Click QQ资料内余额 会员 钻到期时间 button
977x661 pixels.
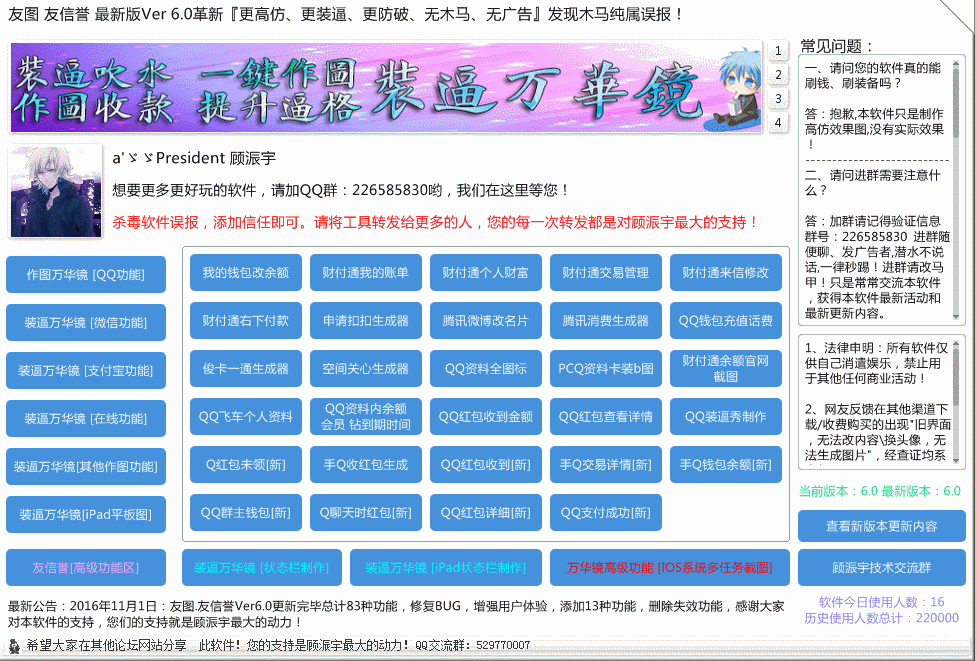point(366,416)
